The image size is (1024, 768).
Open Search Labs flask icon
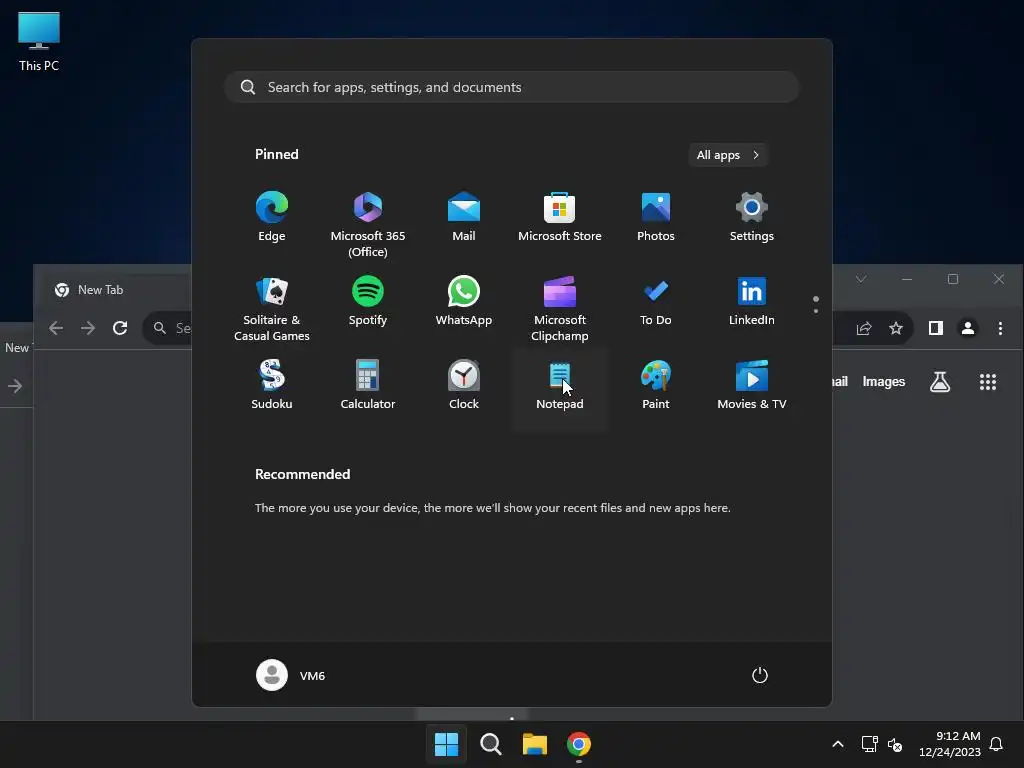(x=940, y=382)
